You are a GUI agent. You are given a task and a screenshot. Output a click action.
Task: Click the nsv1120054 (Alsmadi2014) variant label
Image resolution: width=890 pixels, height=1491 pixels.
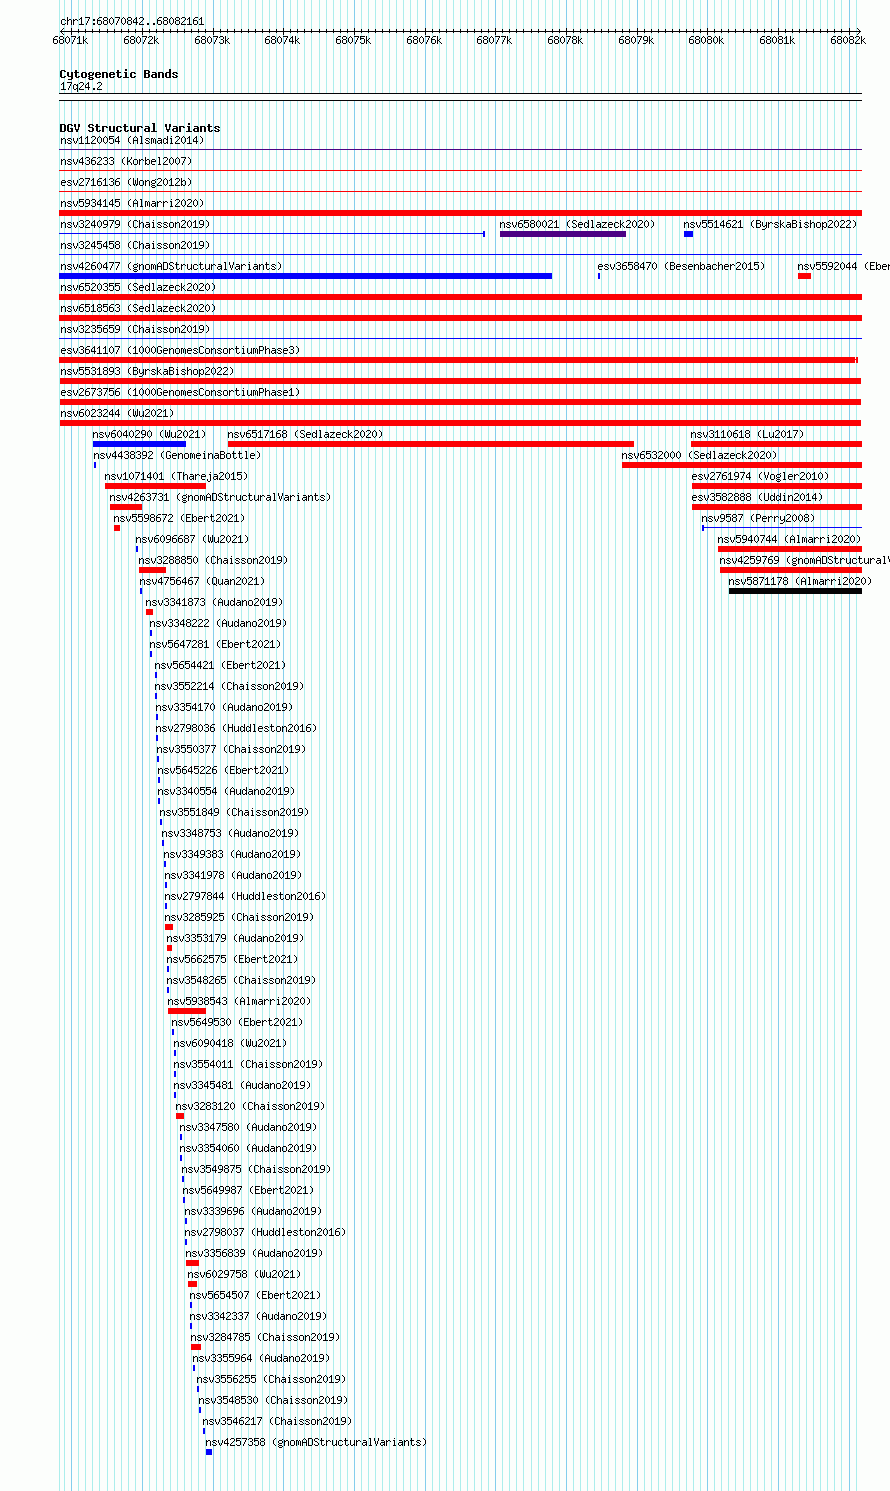point(132,140)
